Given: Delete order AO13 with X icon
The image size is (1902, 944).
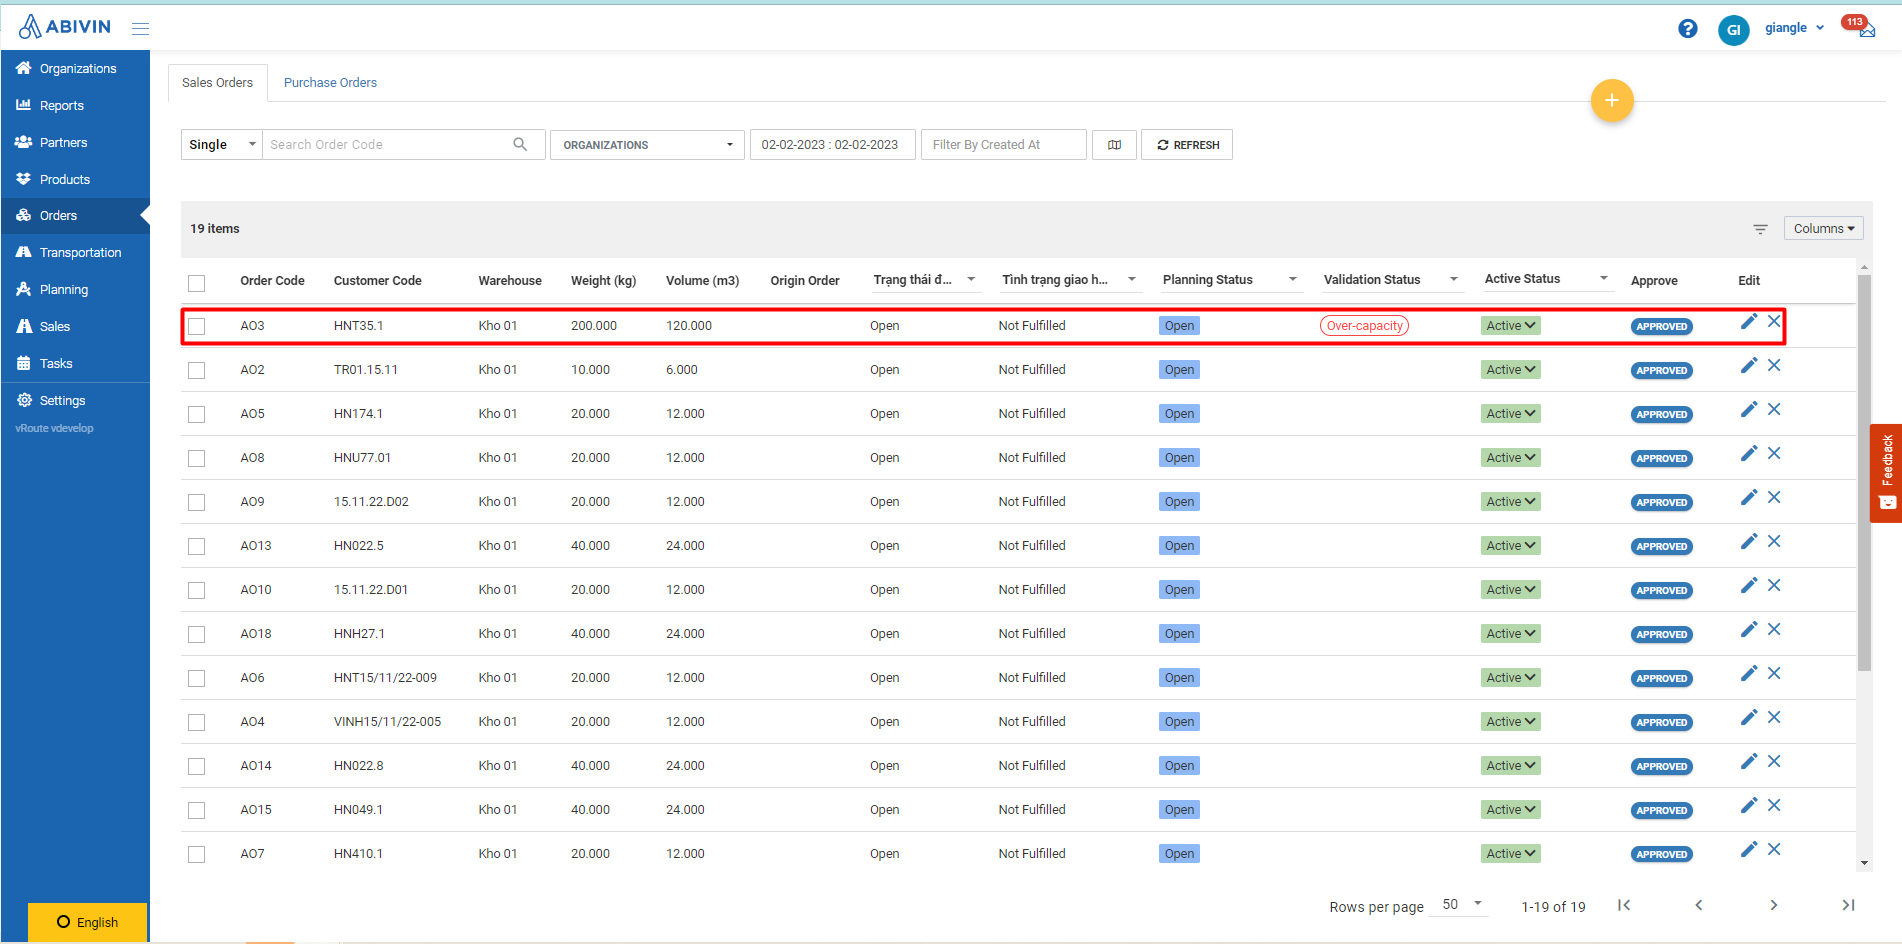Looking at the screenshot, I should (x=1774, y=541).
